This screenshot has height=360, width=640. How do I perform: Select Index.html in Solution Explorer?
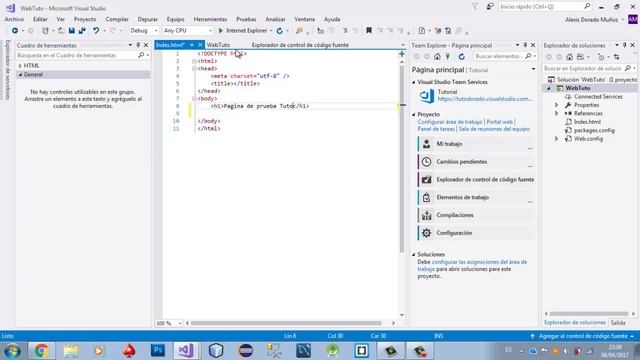coord(587,122)
